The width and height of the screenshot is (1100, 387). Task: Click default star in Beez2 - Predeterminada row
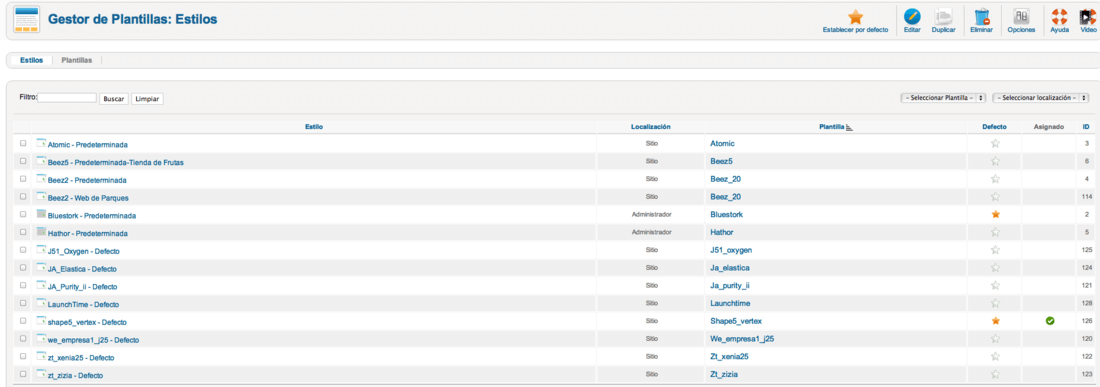(x=995, y=179)
